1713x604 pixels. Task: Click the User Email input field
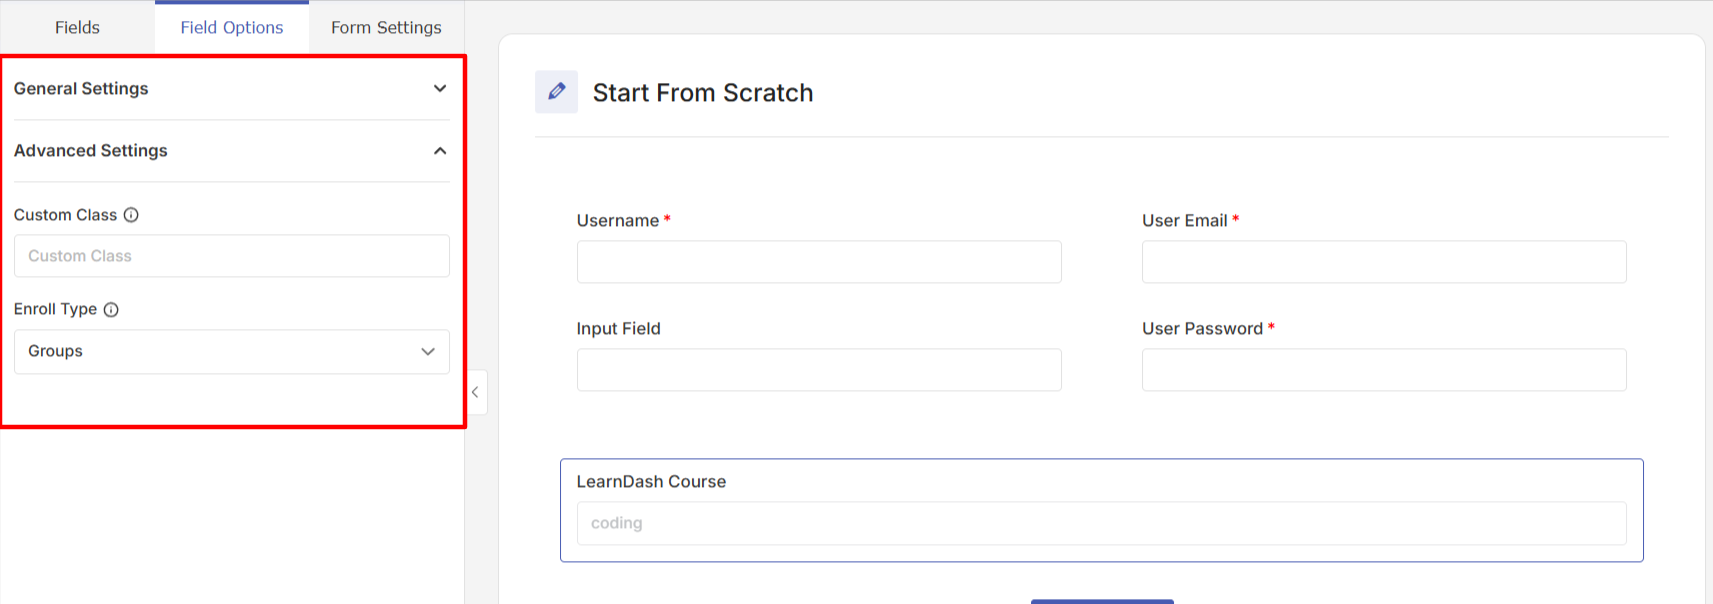1384,262
